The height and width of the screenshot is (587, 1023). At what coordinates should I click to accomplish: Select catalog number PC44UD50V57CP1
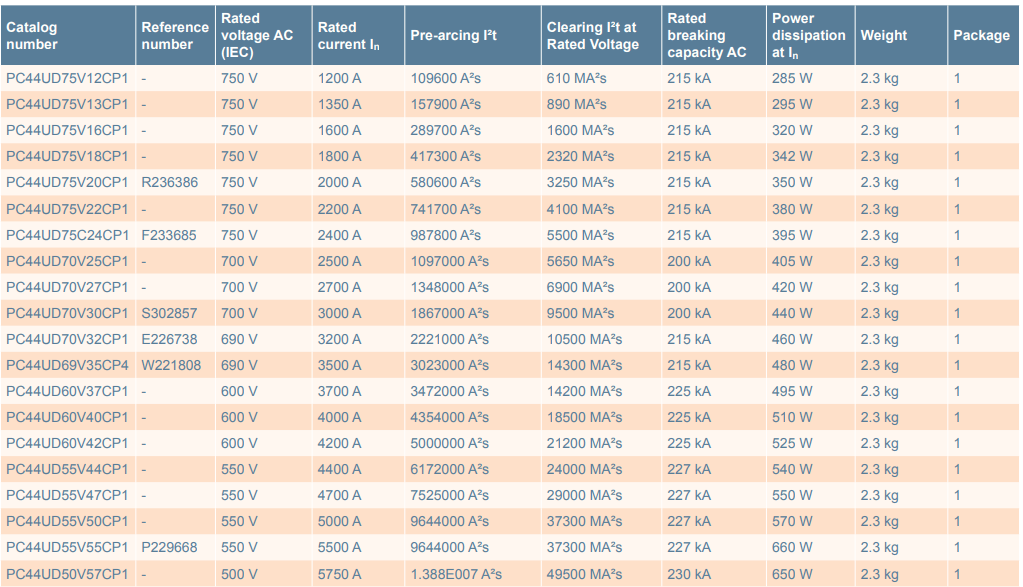click(67, 574)
